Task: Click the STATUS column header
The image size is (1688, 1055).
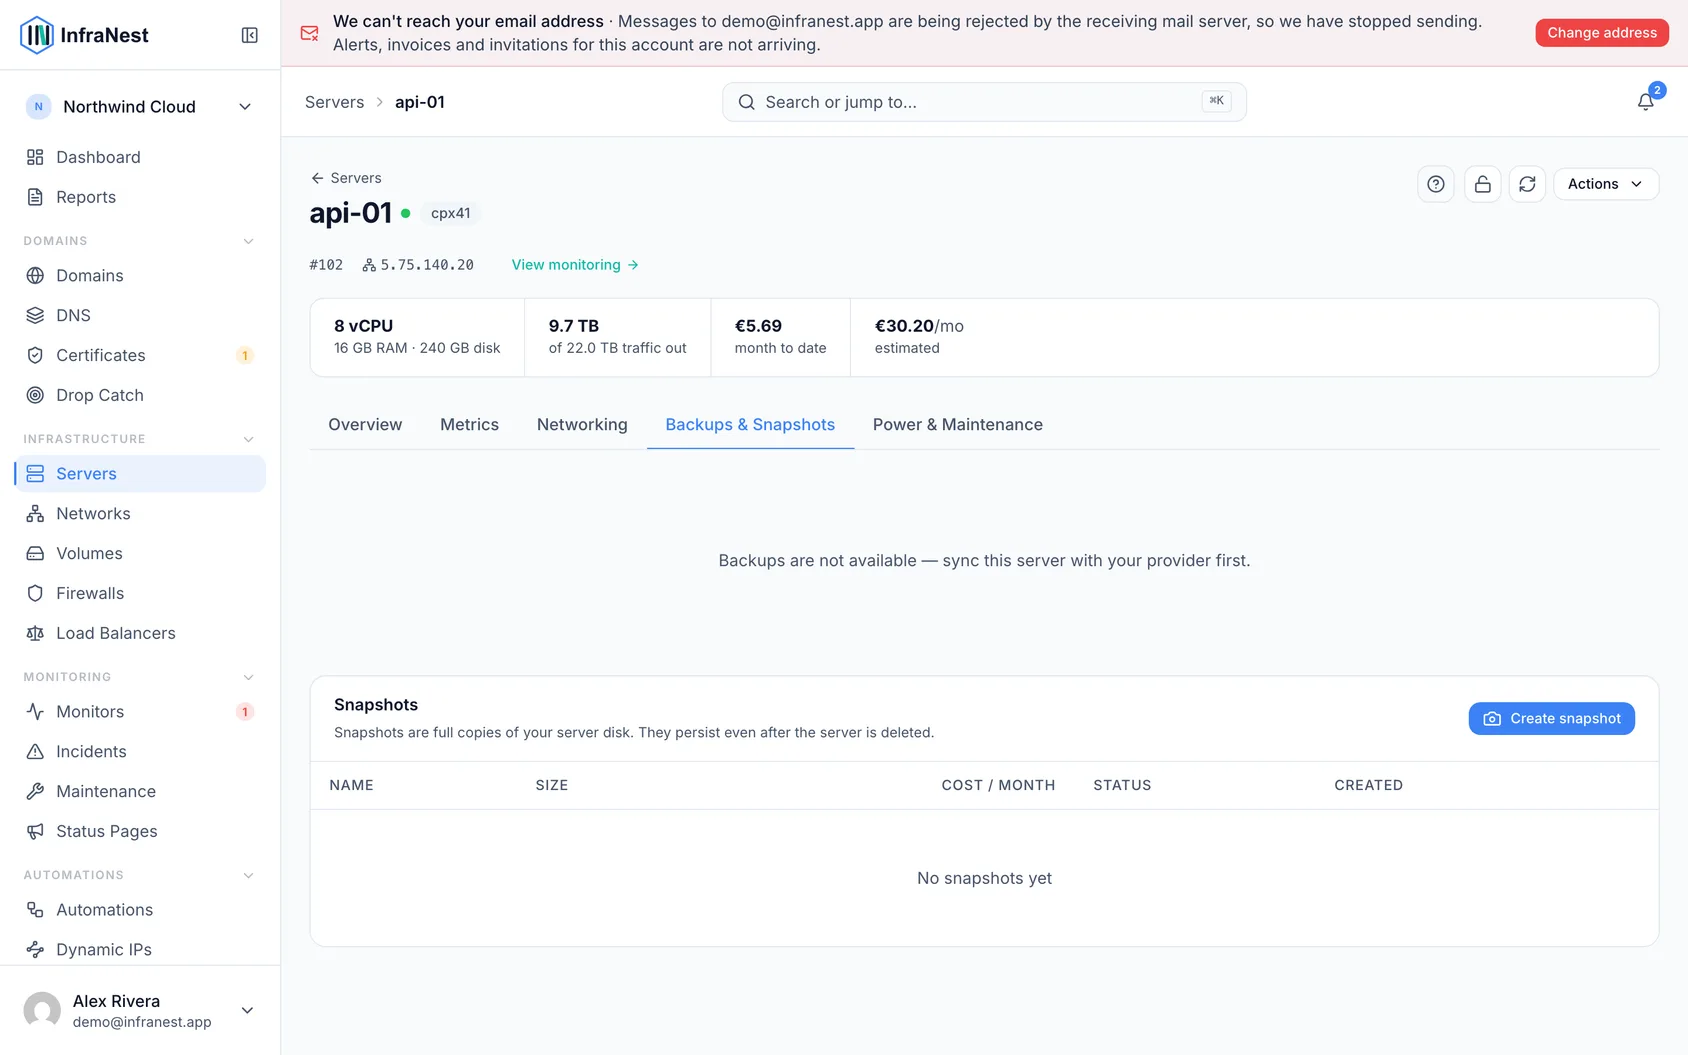Action: point(1122,785)
